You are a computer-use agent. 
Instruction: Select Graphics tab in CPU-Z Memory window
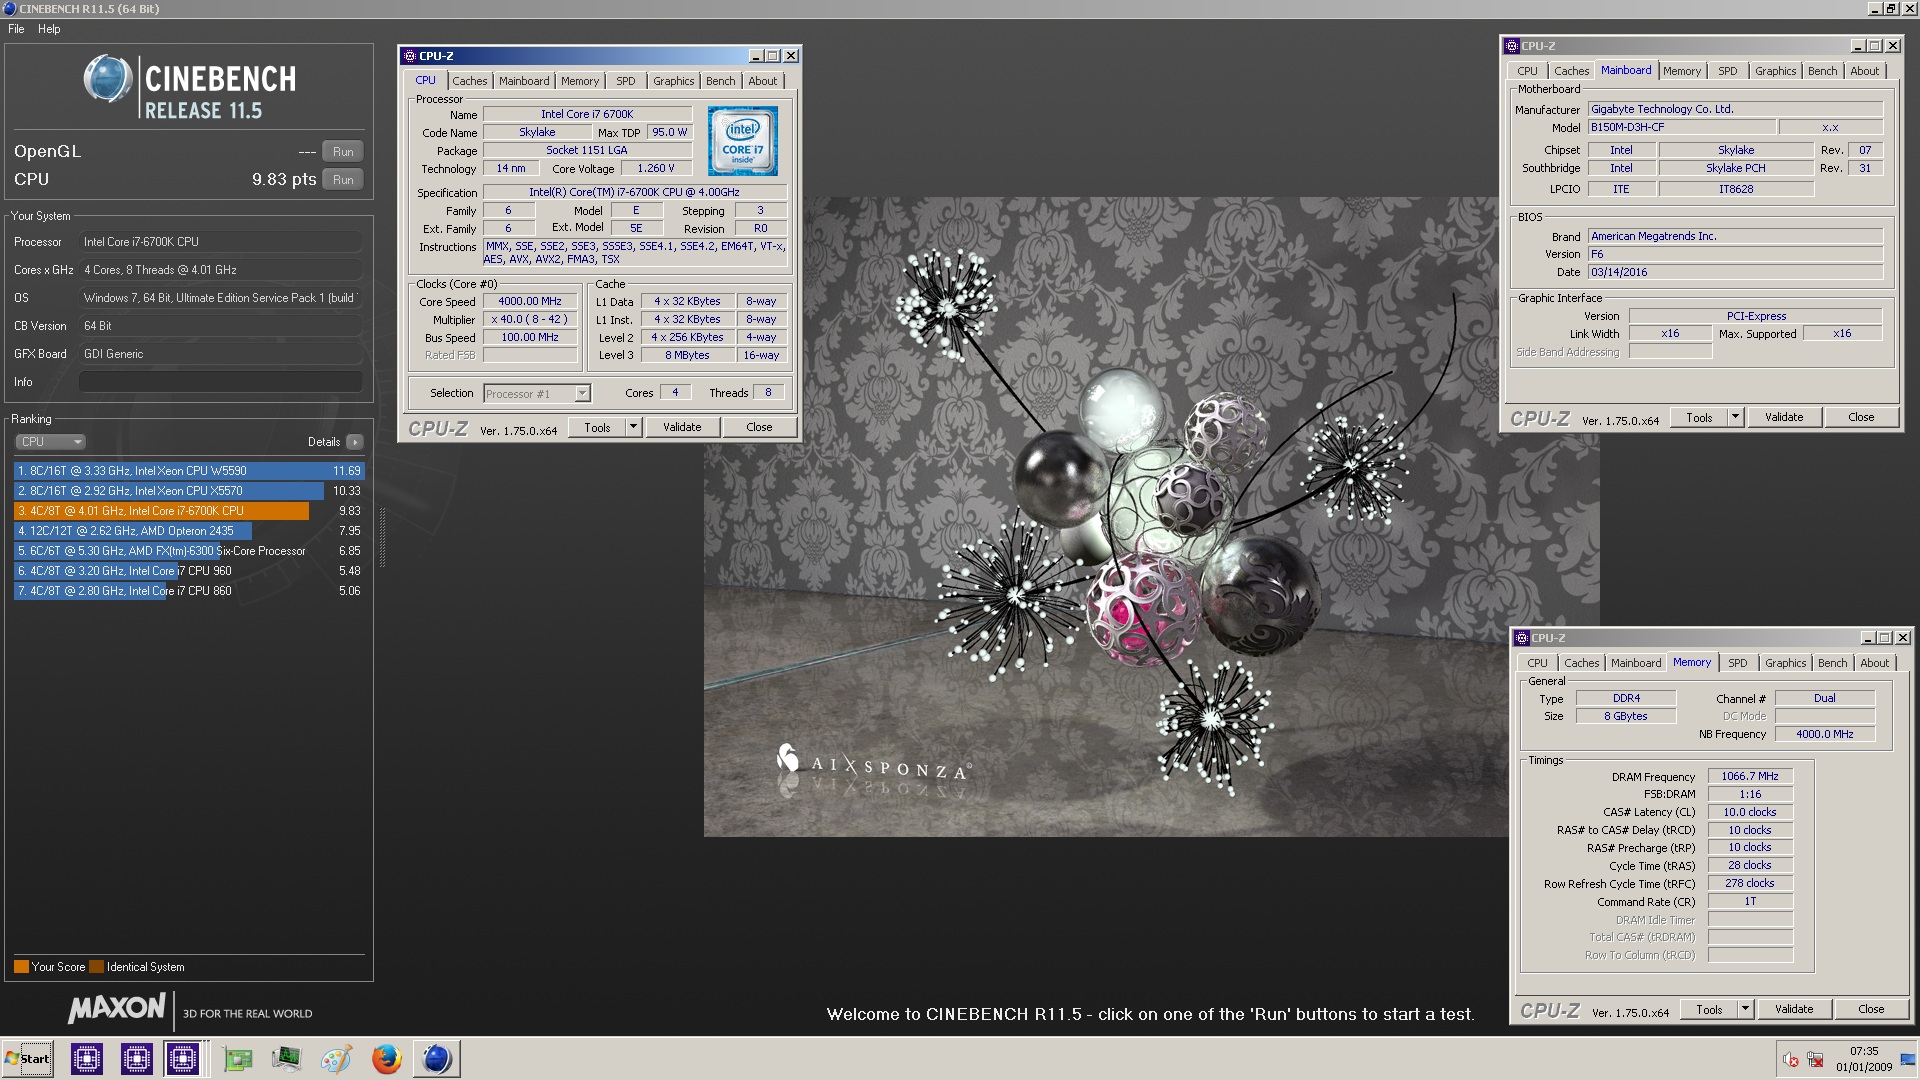1786,663
